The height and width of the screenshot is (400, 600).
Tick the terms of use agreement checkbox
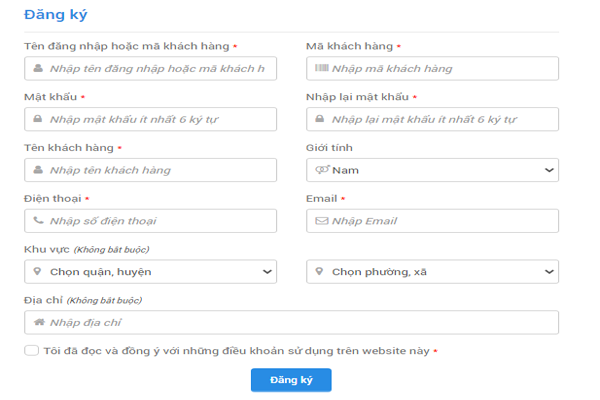(32, 351)
